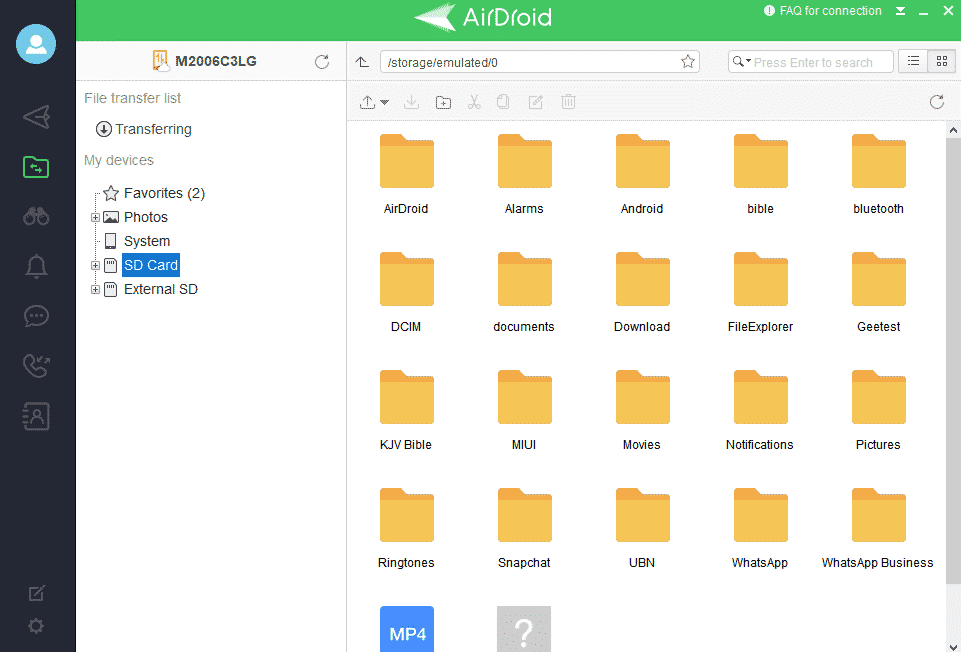Star the current path as favorite
This screenshot has width=961, height=652.
click(x=687, y=61)
